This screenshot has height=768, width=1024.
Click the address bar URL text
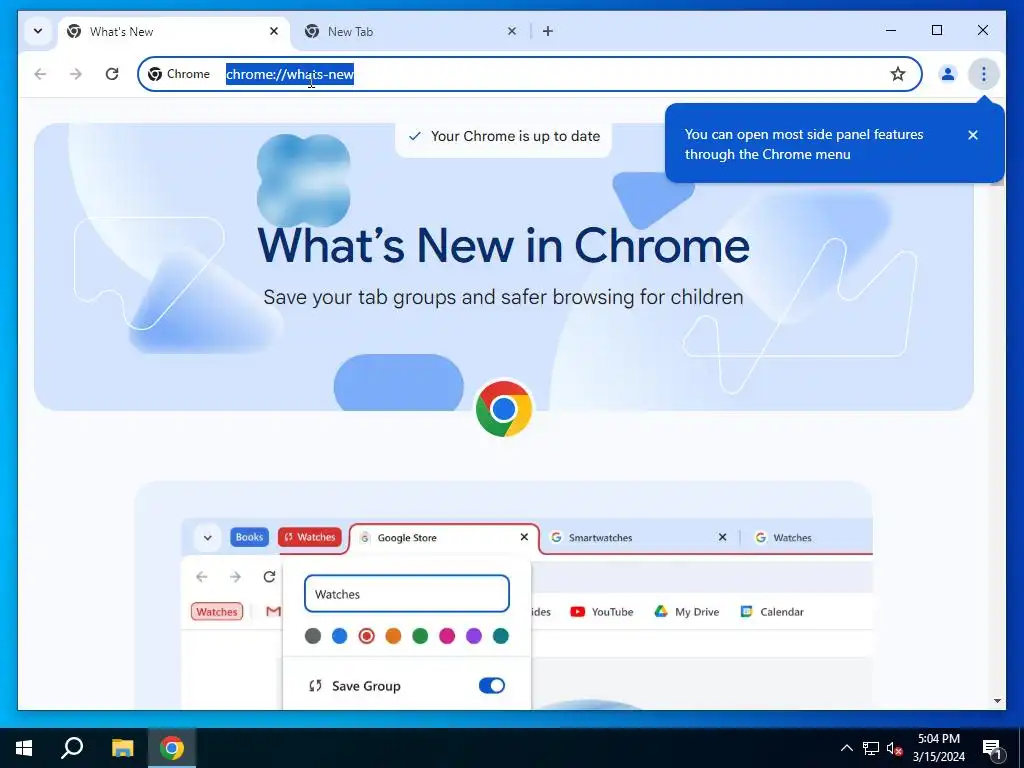[290, 74]
